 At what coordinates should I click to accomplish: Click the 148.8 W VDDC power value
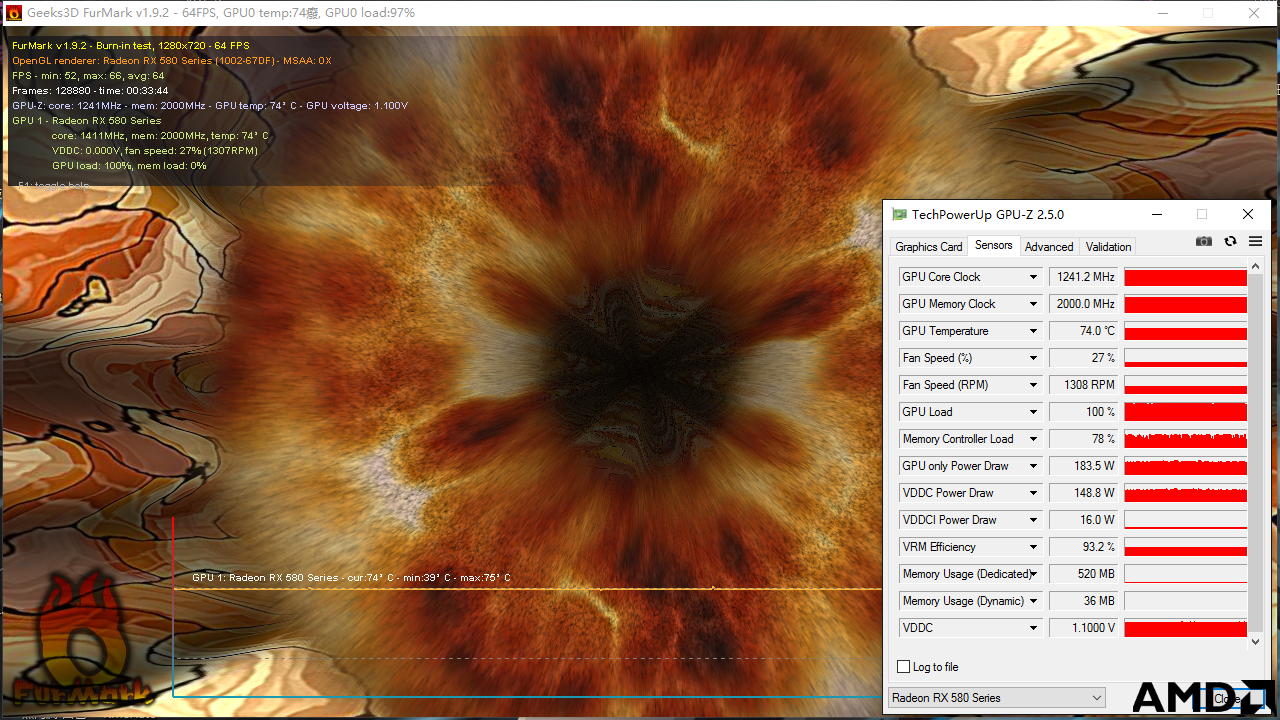tap(1083, 493)
